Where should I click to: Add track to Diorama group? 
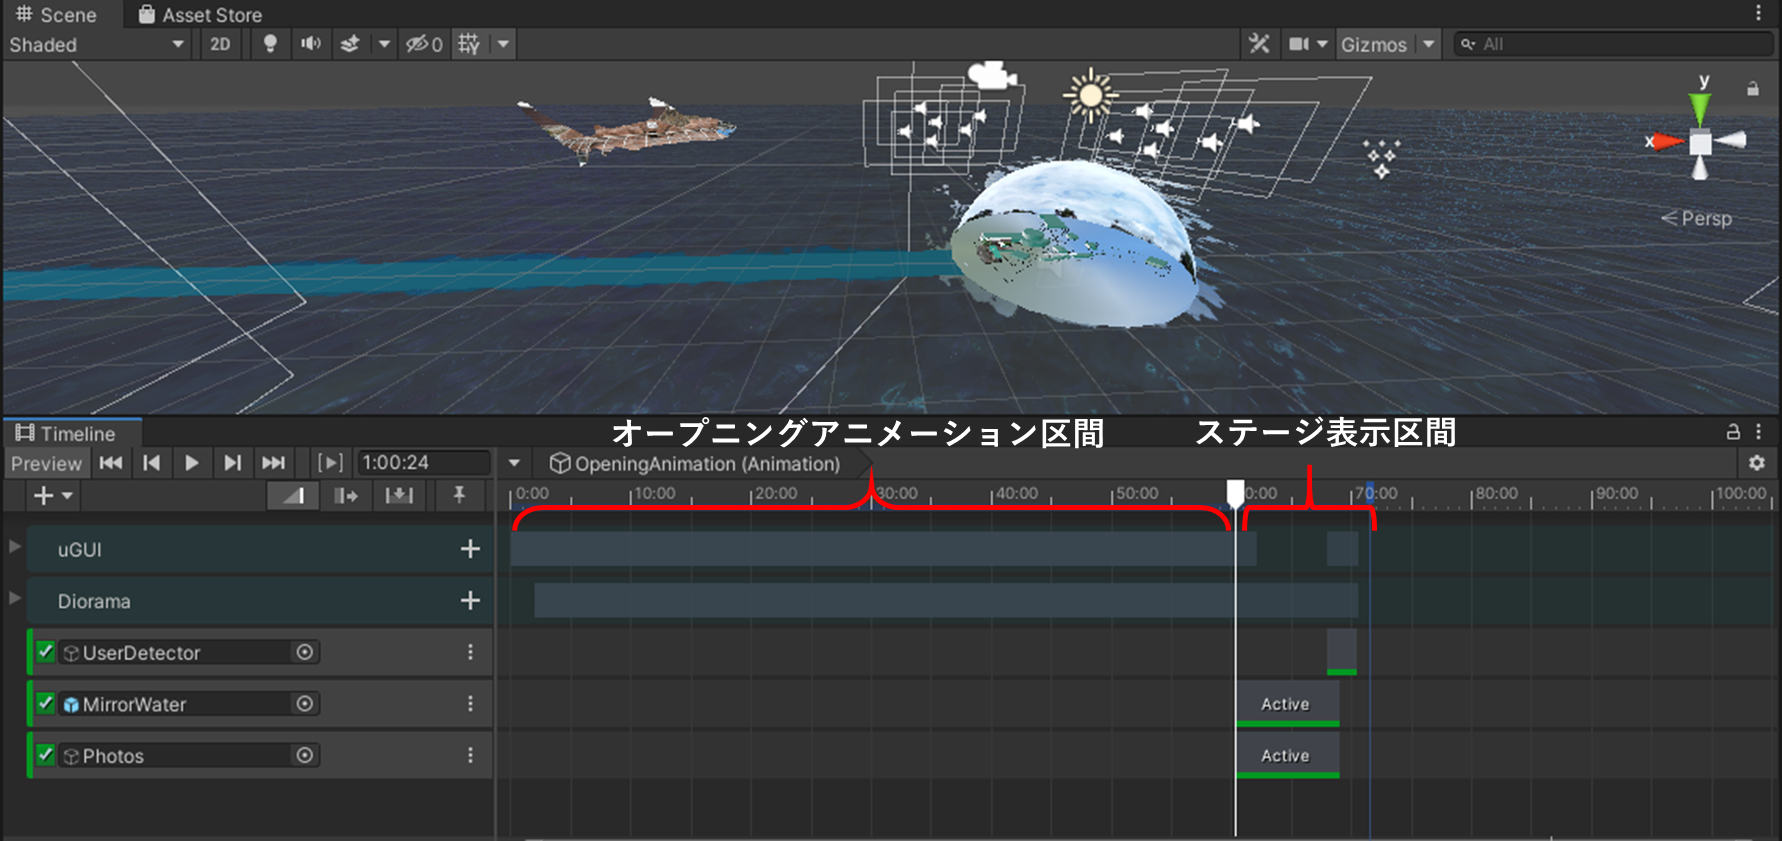tap(470, 600)
